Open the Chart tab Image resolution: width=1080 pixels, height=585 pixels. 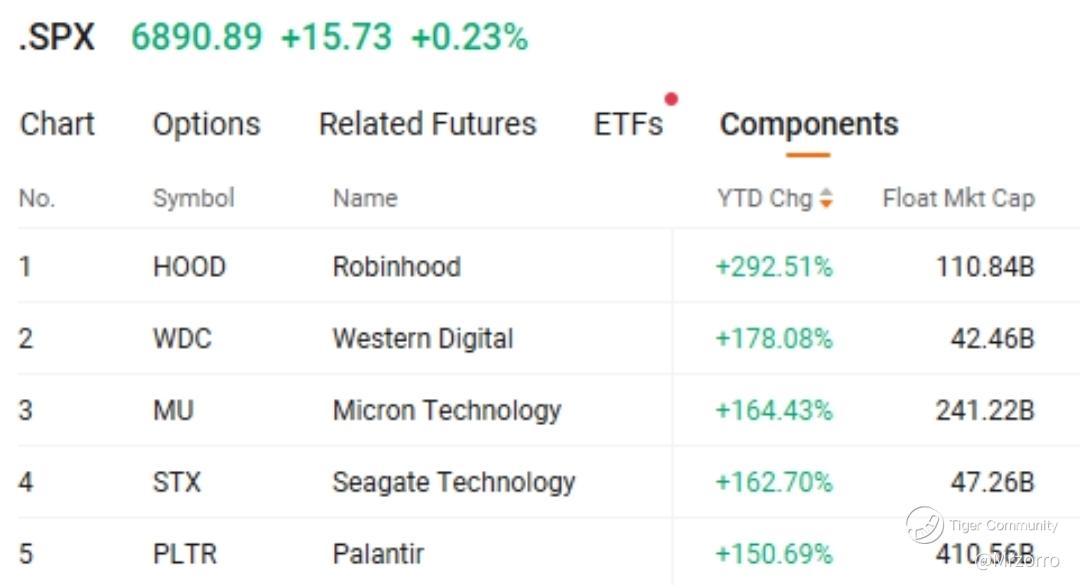point(57,125)
